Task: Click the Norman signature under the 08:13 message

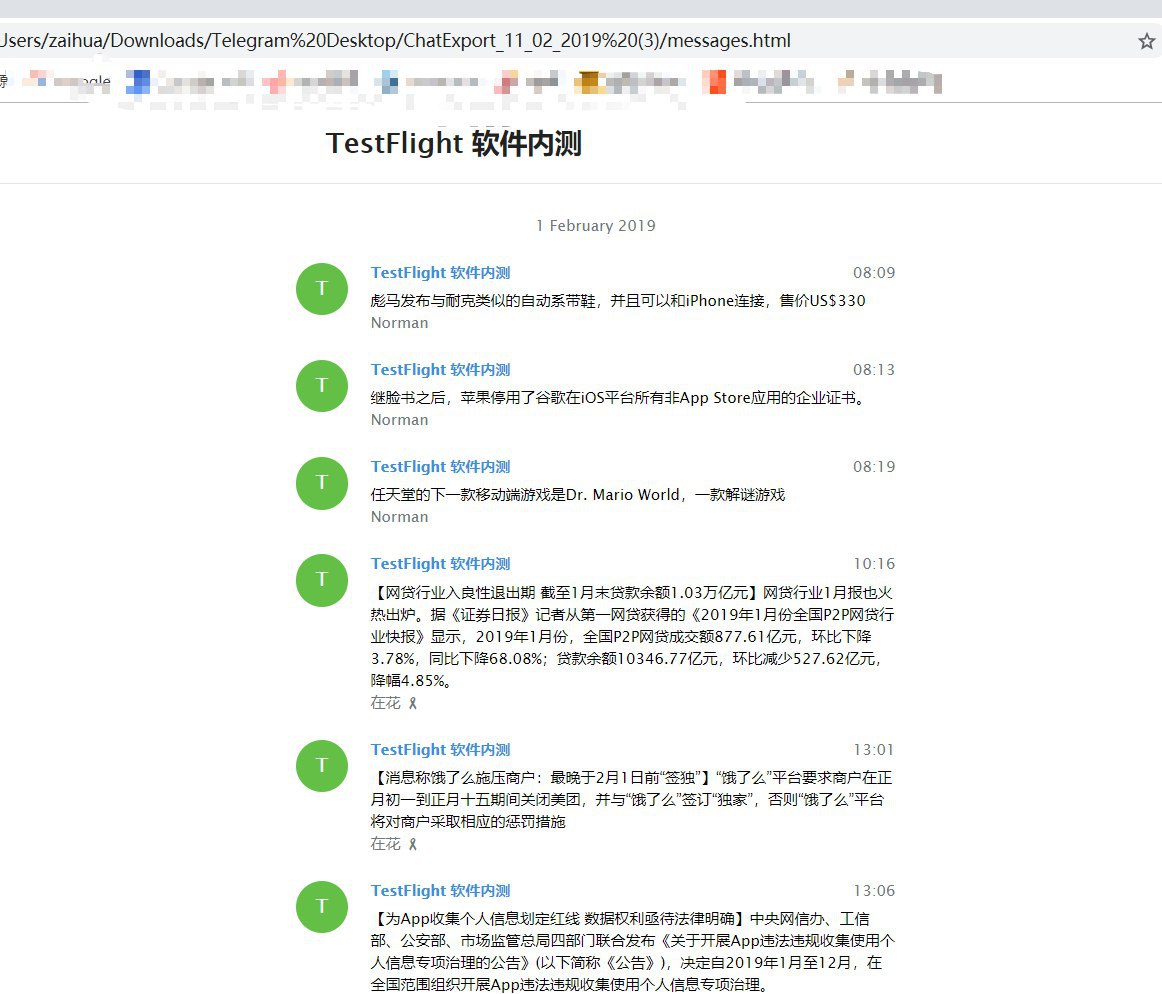Action: (399, 420)
